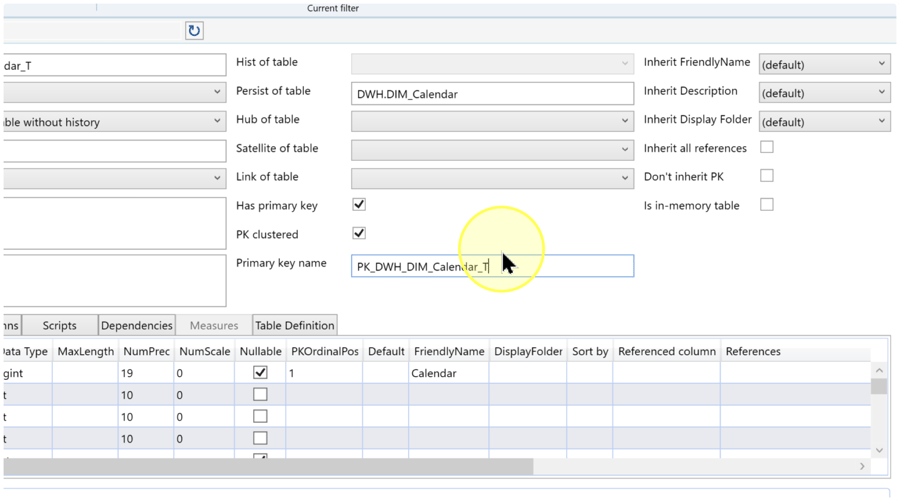The height and width of the screenshot is (501, 900).
Task: Click the Persist of table field
Action: click(x=492, y=94)
